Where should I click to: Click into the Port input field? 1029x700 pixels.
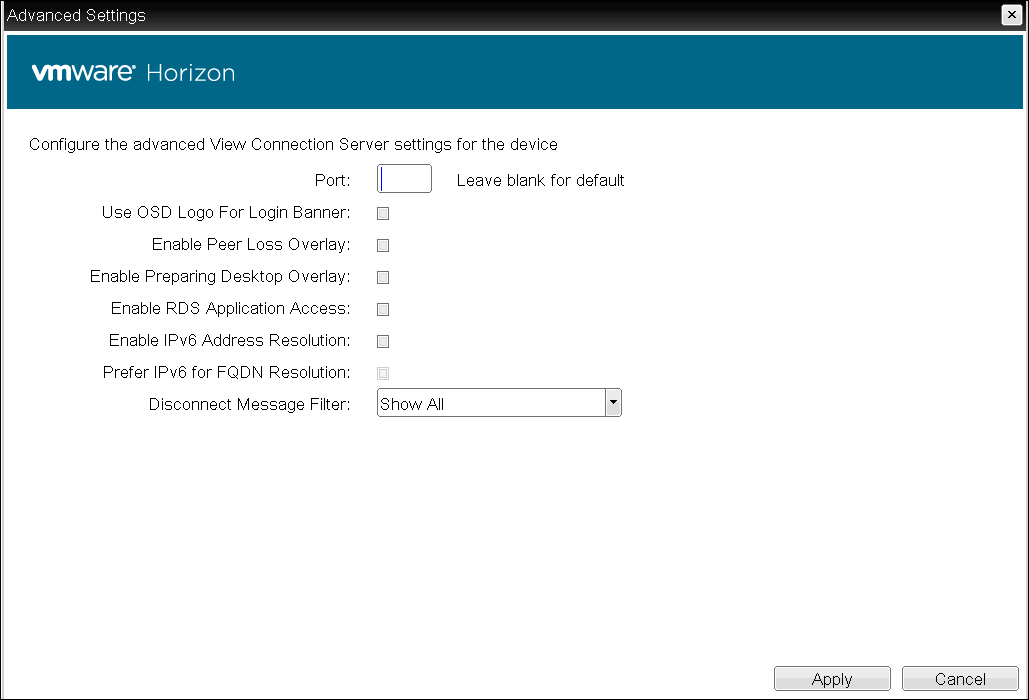tap(404, 178)
